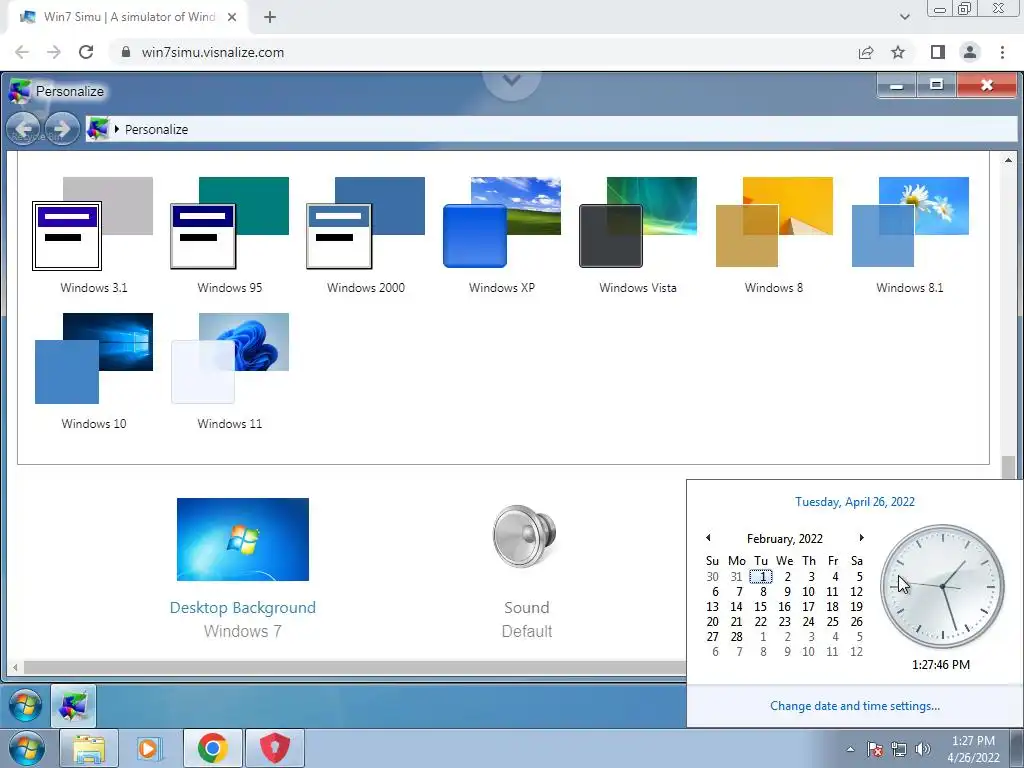Open Desktop Background settings
The height and width of the screenshot is (768, 1024).
[x=242, y=539]
